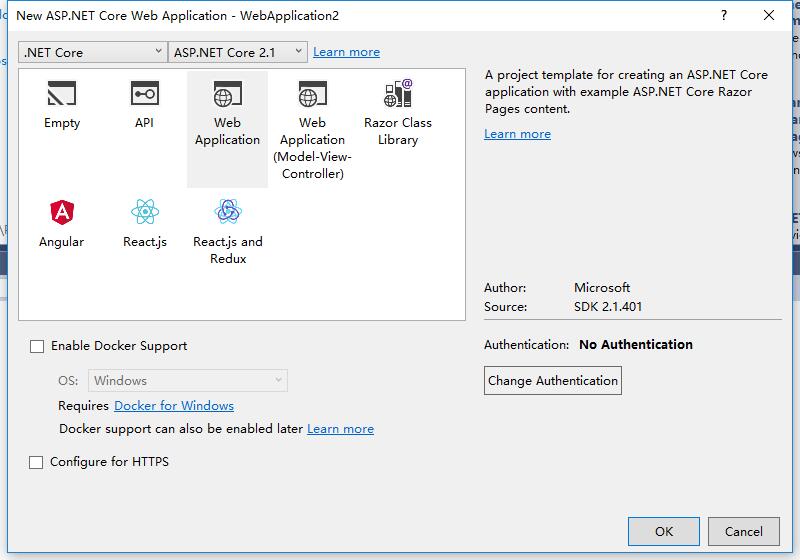Click the help question mark in title bar
Screen dimensions: 800x560
pos(723,15)
